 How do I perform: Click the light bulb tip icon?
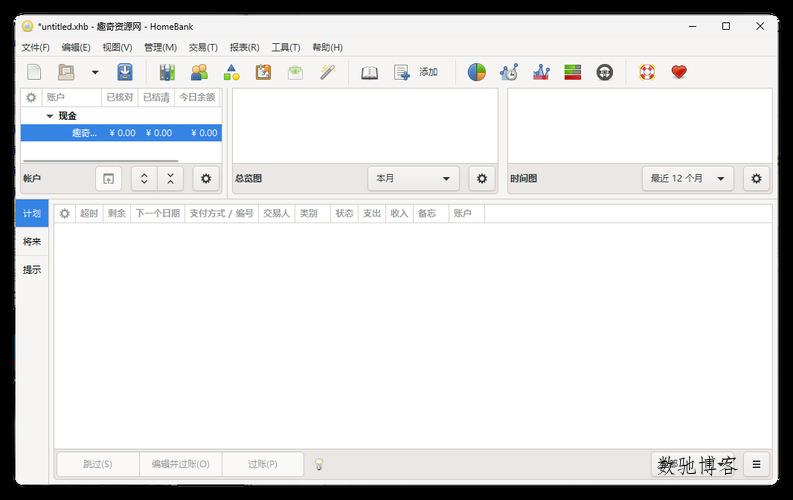click(x=319, y=464)
